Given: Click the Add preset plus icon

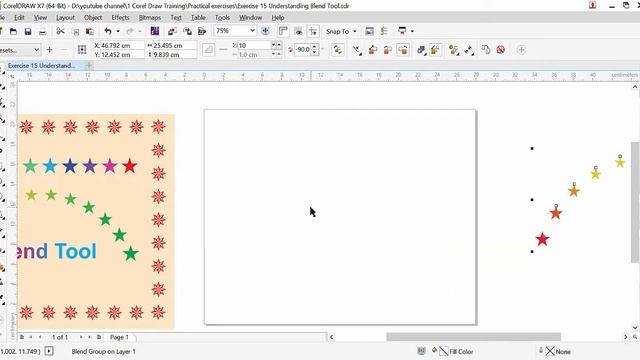Looking at the screenshot, I should (49, 50).
